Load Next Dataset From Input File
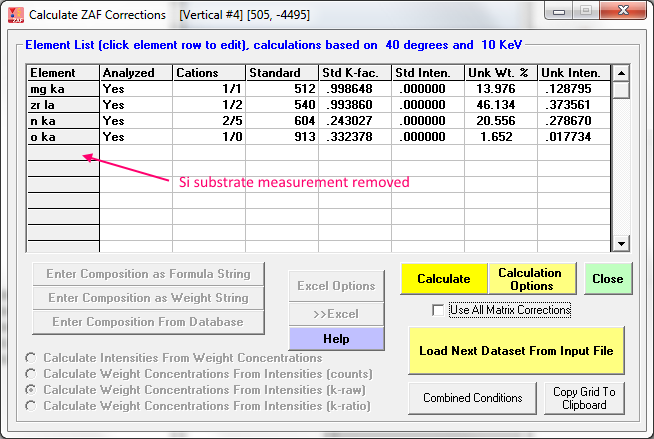 [516, 351]
